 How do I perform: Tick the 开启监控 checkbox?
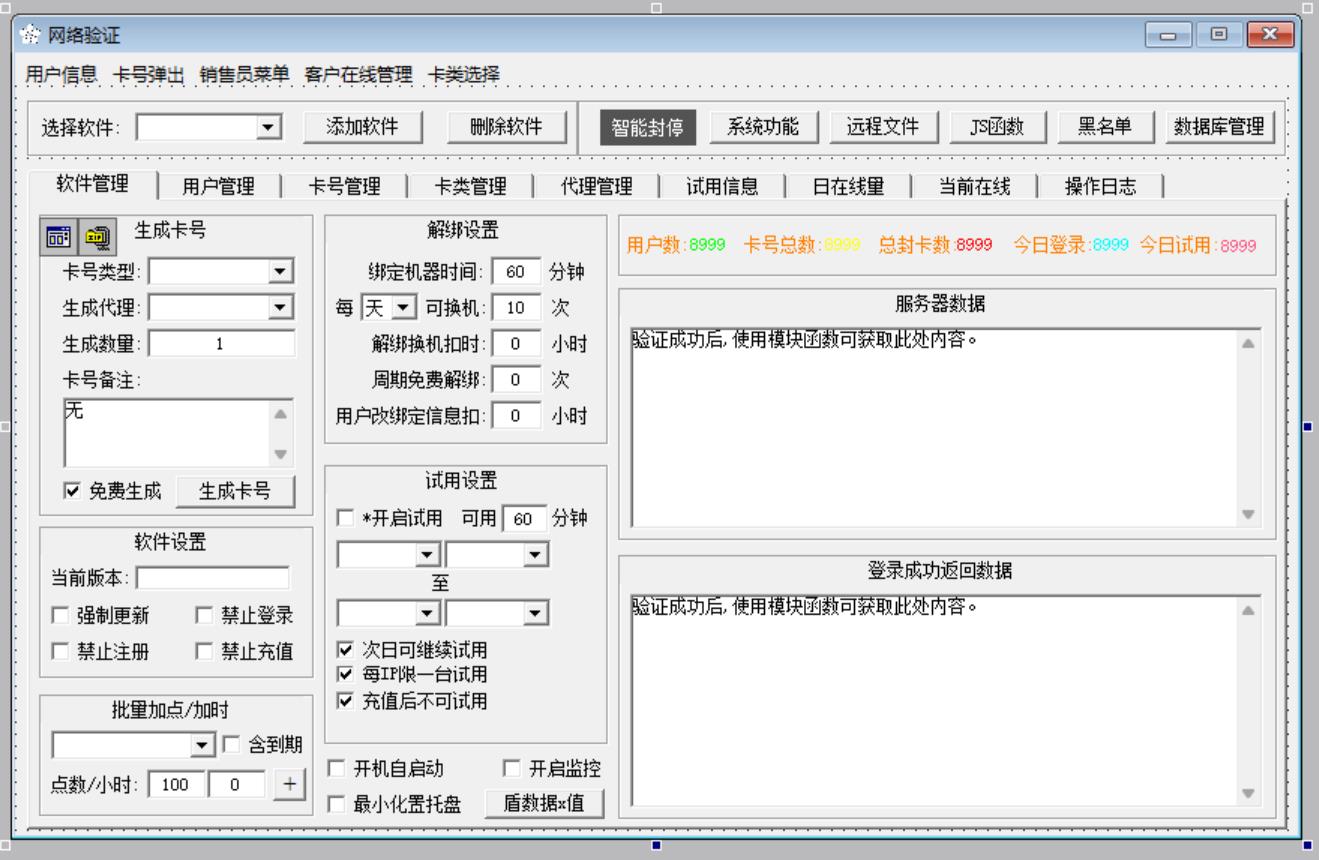click(x=511, y=768)
